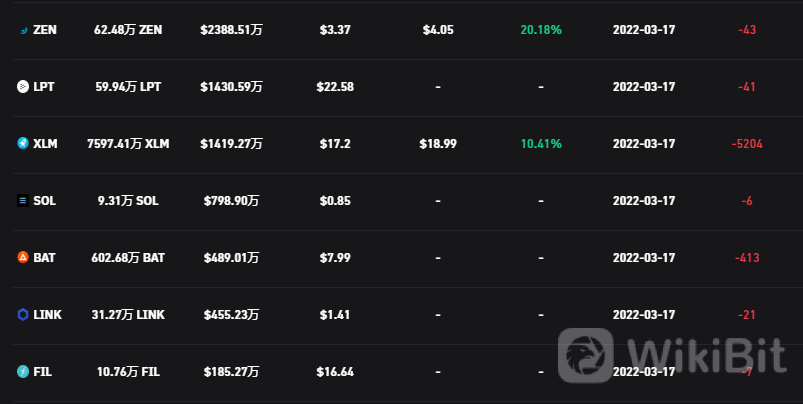
Task: Click the $2388.51万 value in ZEN row
Action: click(231, 30)
